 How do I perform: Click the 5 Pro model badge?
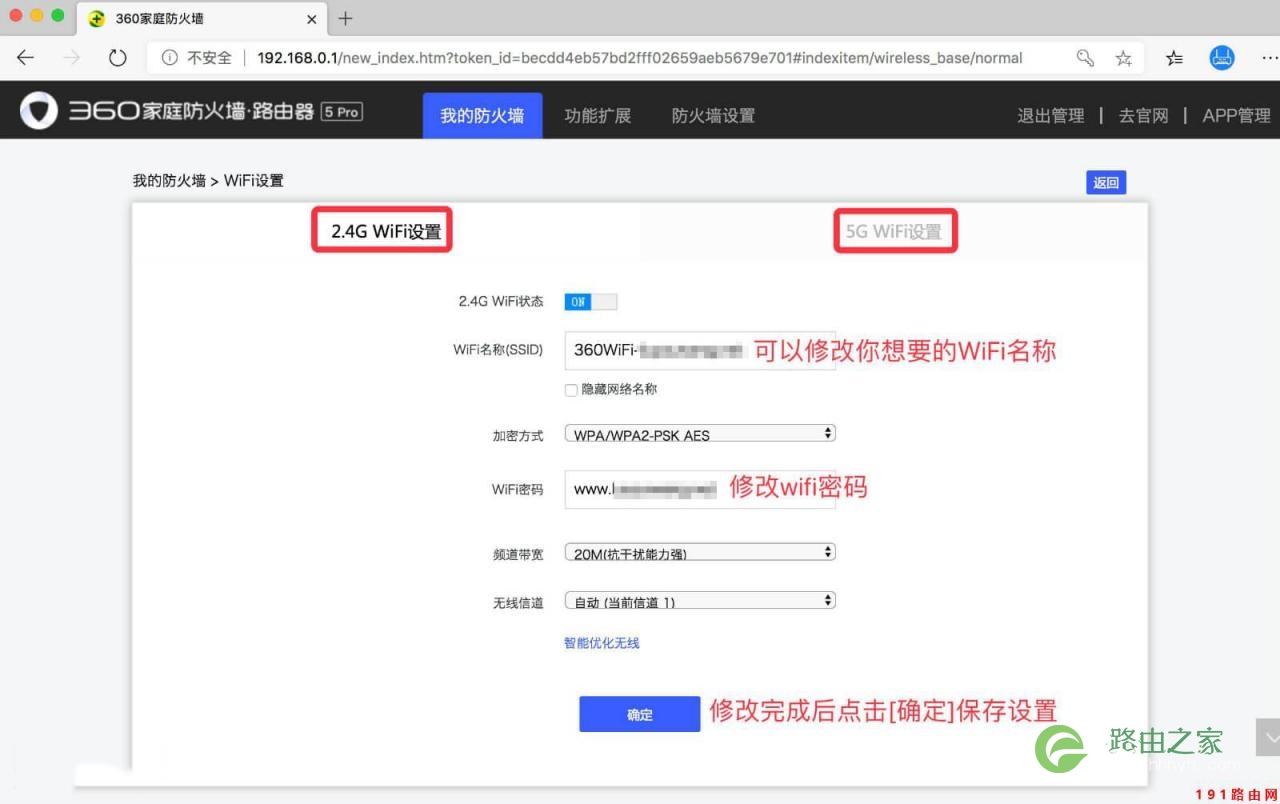coord(342,112)
